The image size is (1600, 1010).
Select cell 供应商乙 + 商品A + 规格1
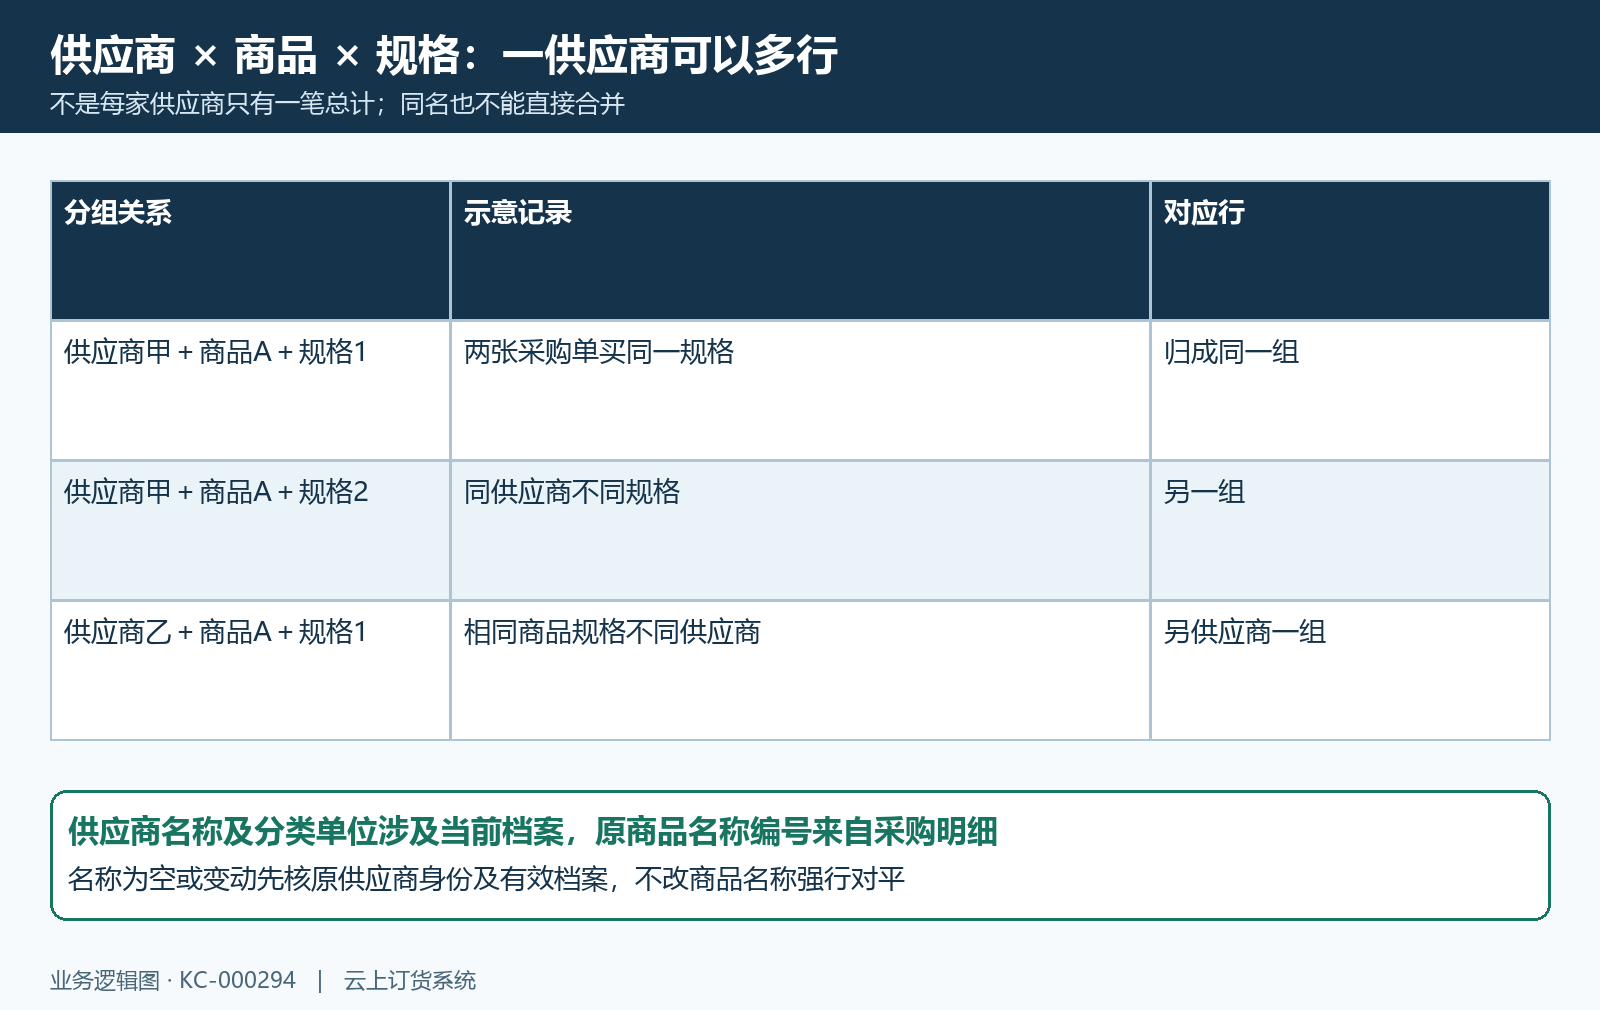(x=251, y=671)
